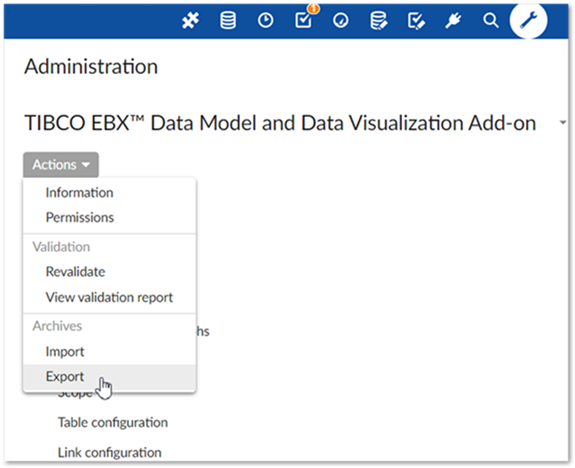Open View validation report menu entry

pyautogui.click(x=109, y=297)
